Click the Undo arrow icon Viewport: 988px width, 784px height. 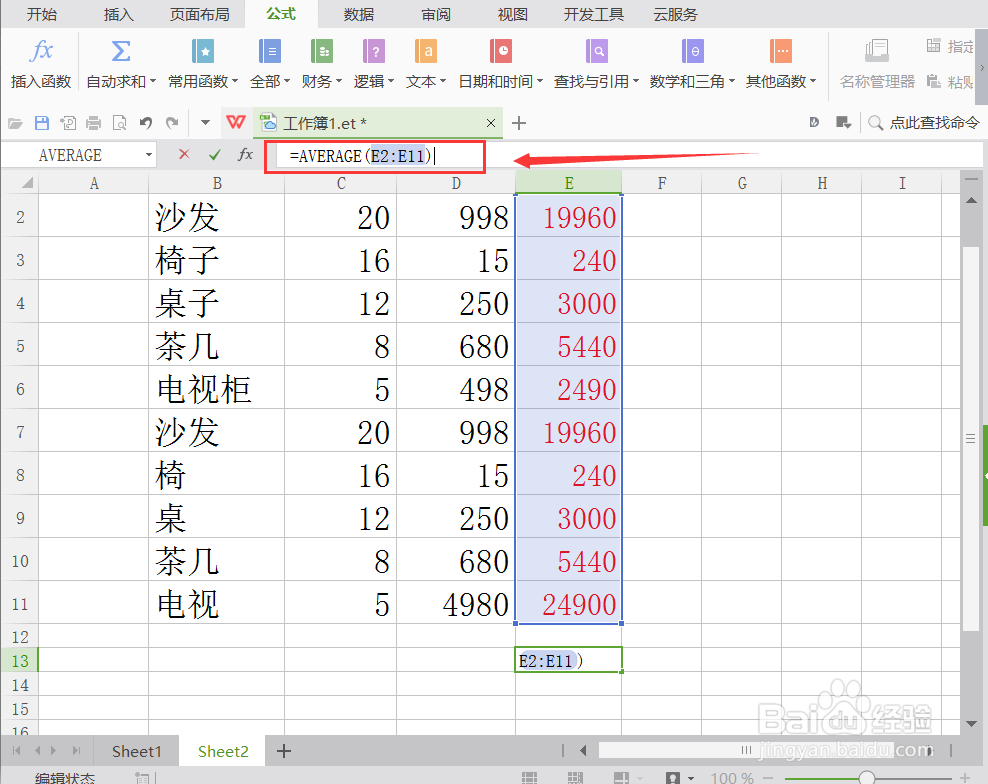(148, 121)
